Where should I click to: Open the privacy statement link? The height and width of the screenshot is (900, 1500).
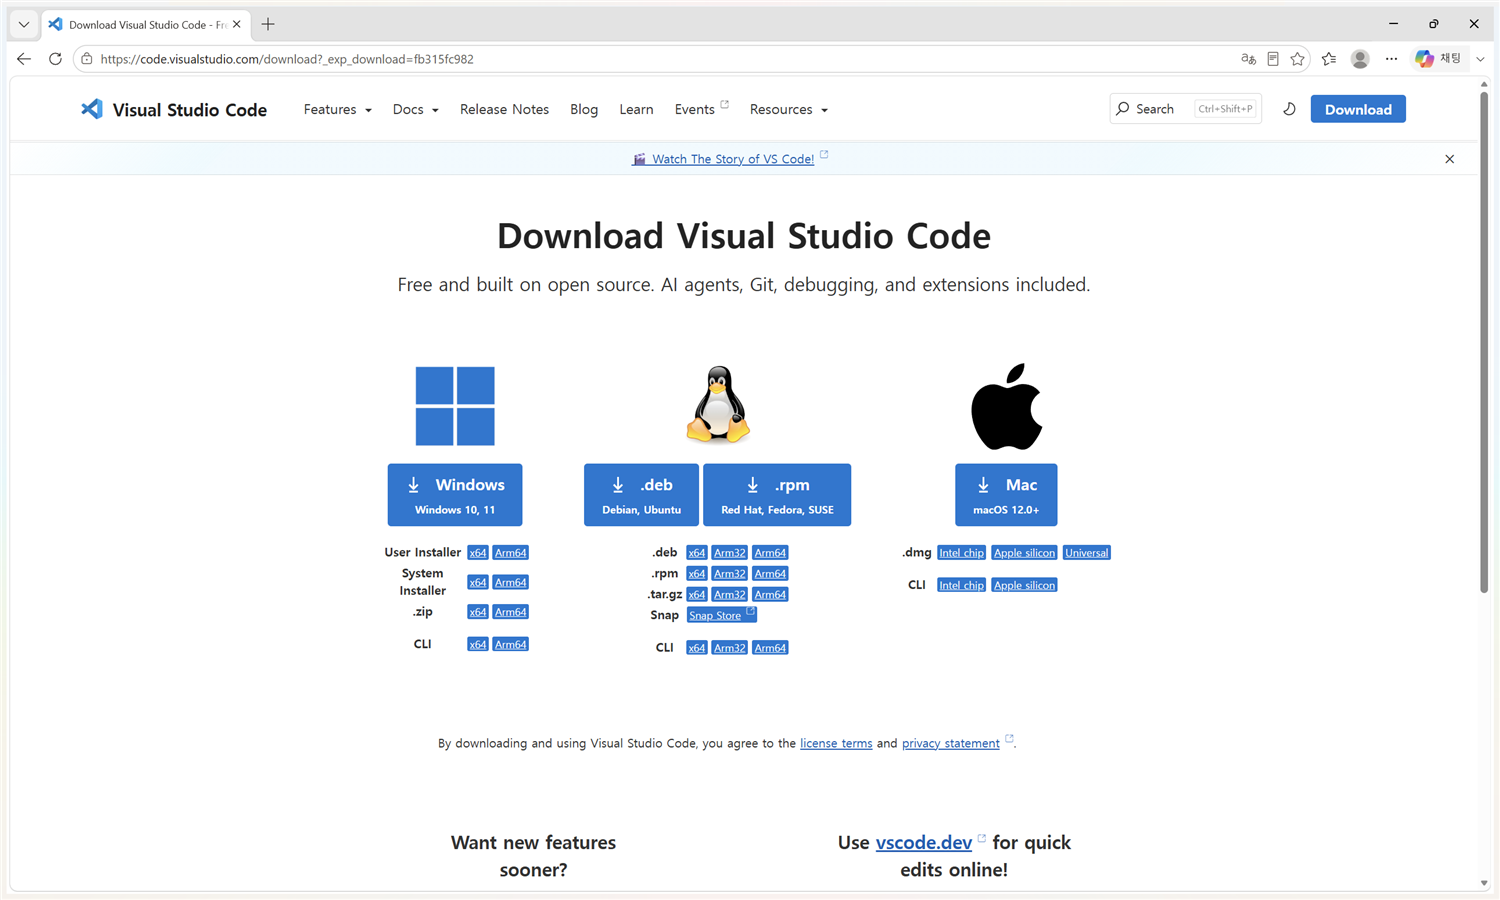pos(951,743)
